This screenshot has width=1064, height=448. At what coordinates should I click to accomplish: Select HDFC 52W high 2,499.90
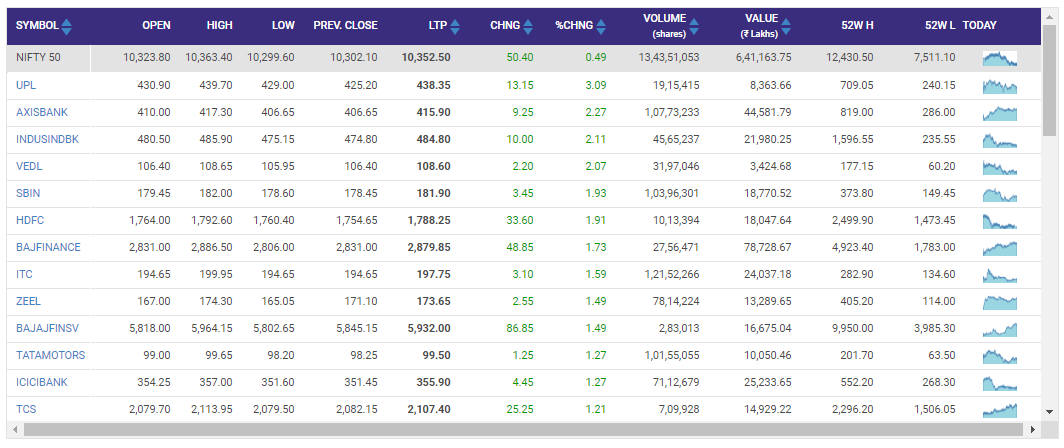[x=852, y=221]
